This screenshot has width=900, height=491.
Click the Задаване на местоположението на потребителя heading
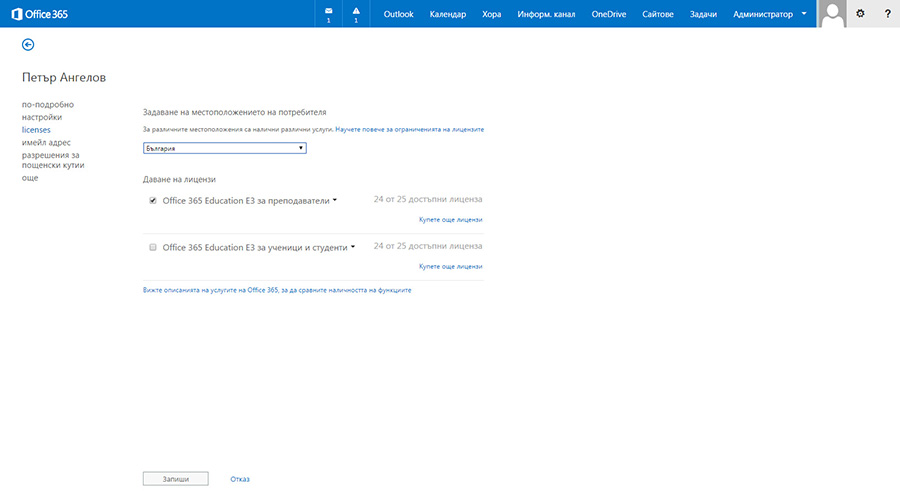coord(235,113)
